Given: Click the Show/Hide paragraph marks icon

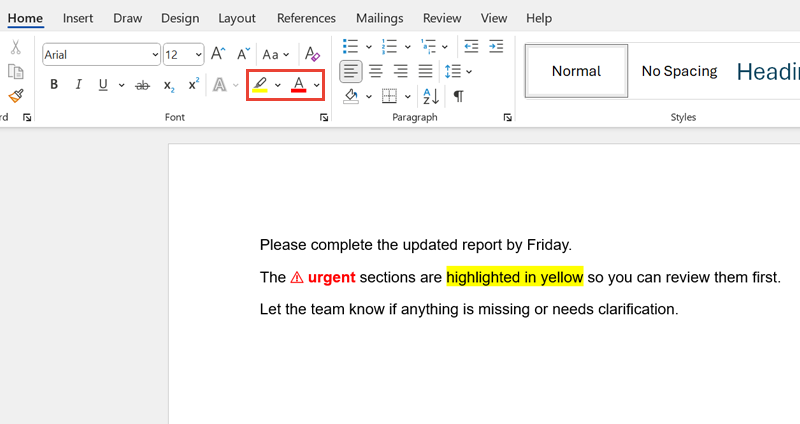Looking at the screenshot, I should [x=458, y=96].
